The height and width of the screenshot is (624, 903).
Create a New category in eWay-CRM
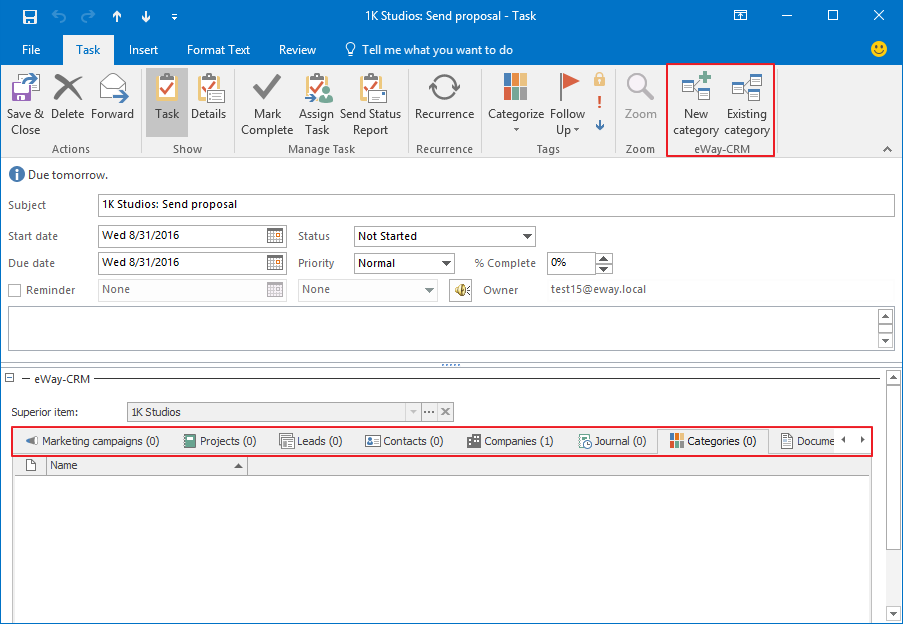696,104
